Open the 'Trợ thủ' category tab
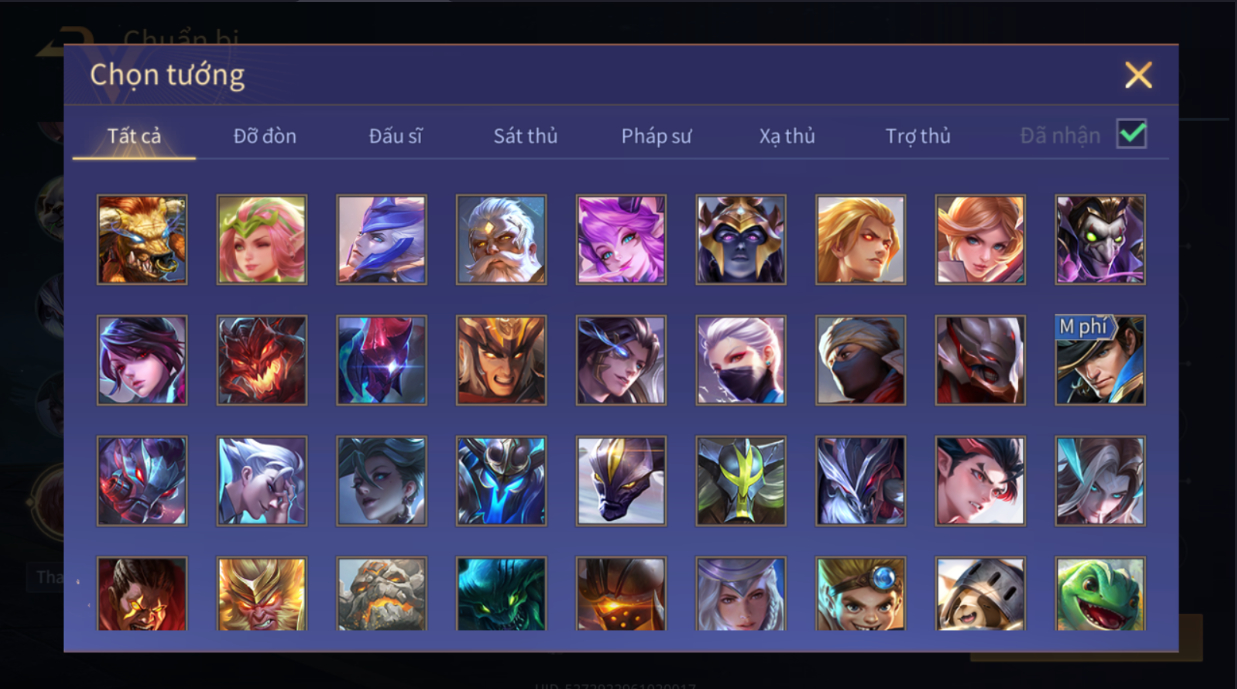 coord(918,136)
